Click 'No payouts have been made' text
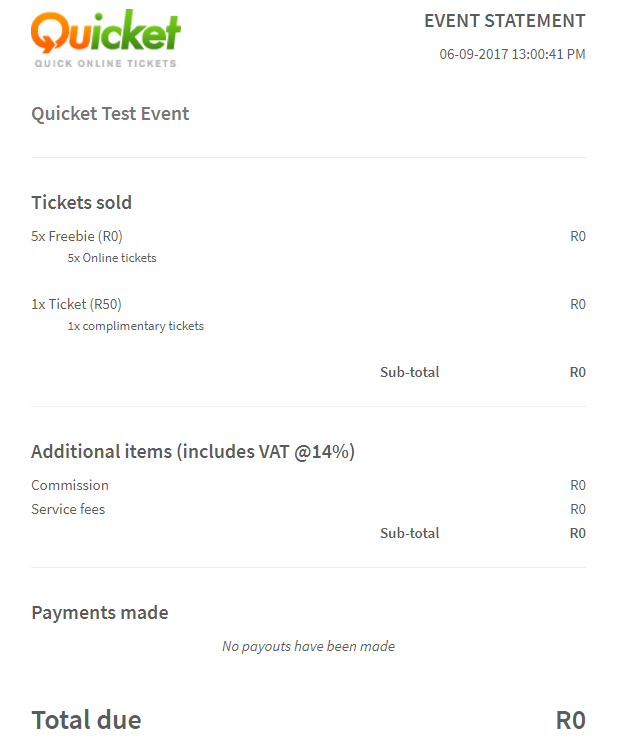 click(308, 646)
